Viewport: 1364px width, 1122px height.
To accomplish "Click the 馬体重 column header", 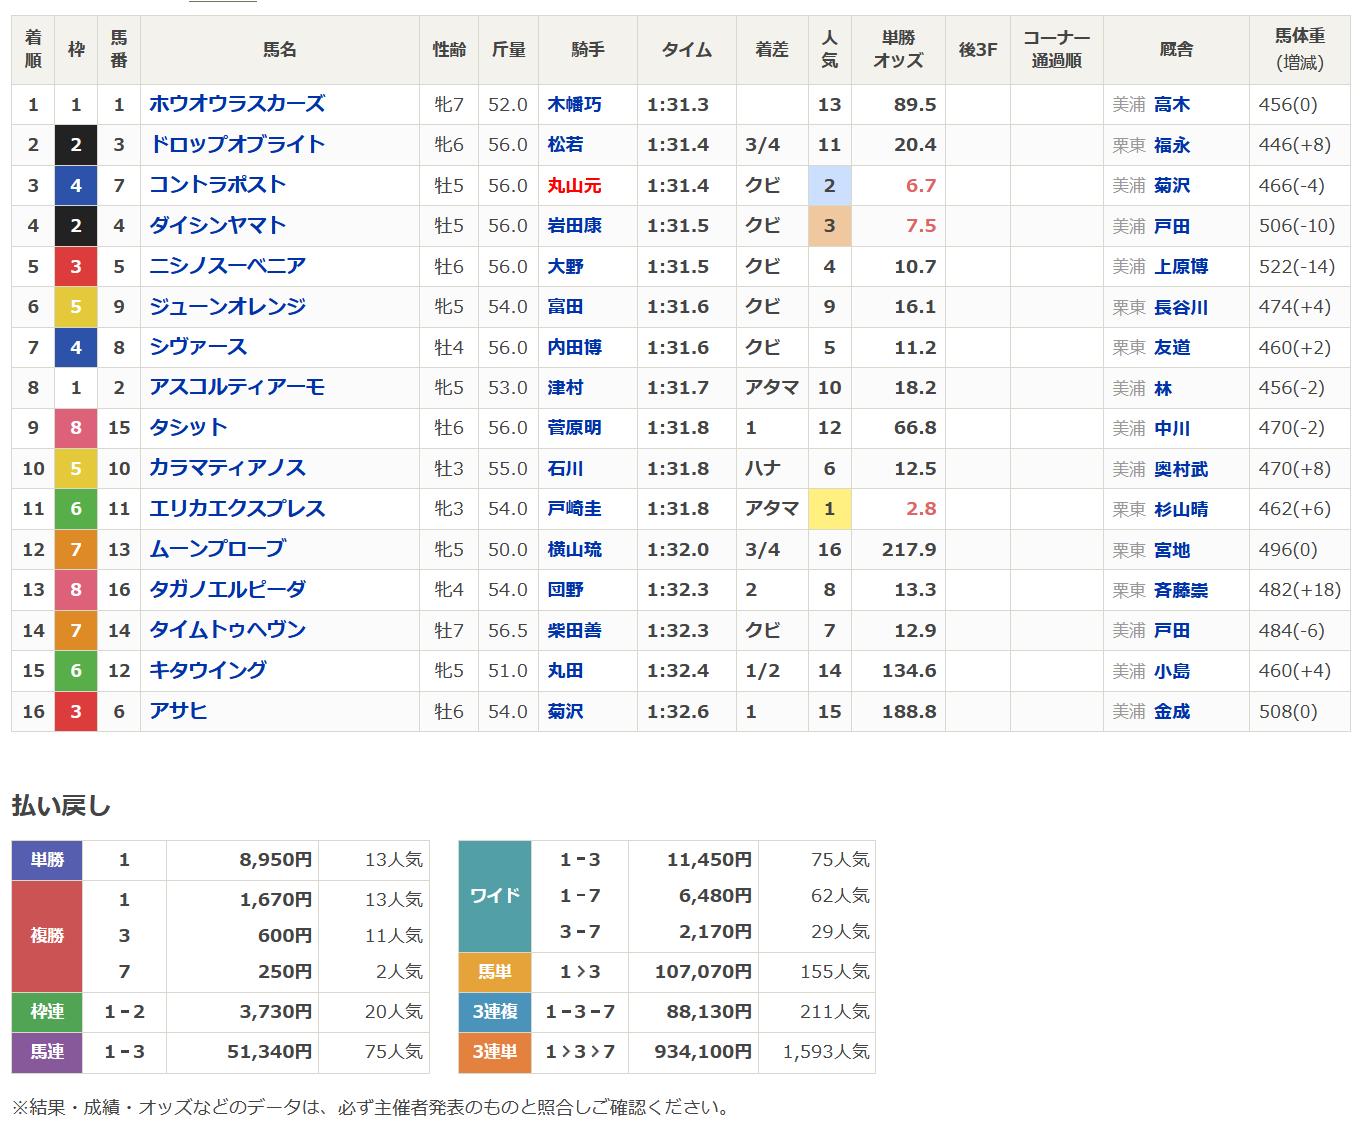I will [1299, 49].
